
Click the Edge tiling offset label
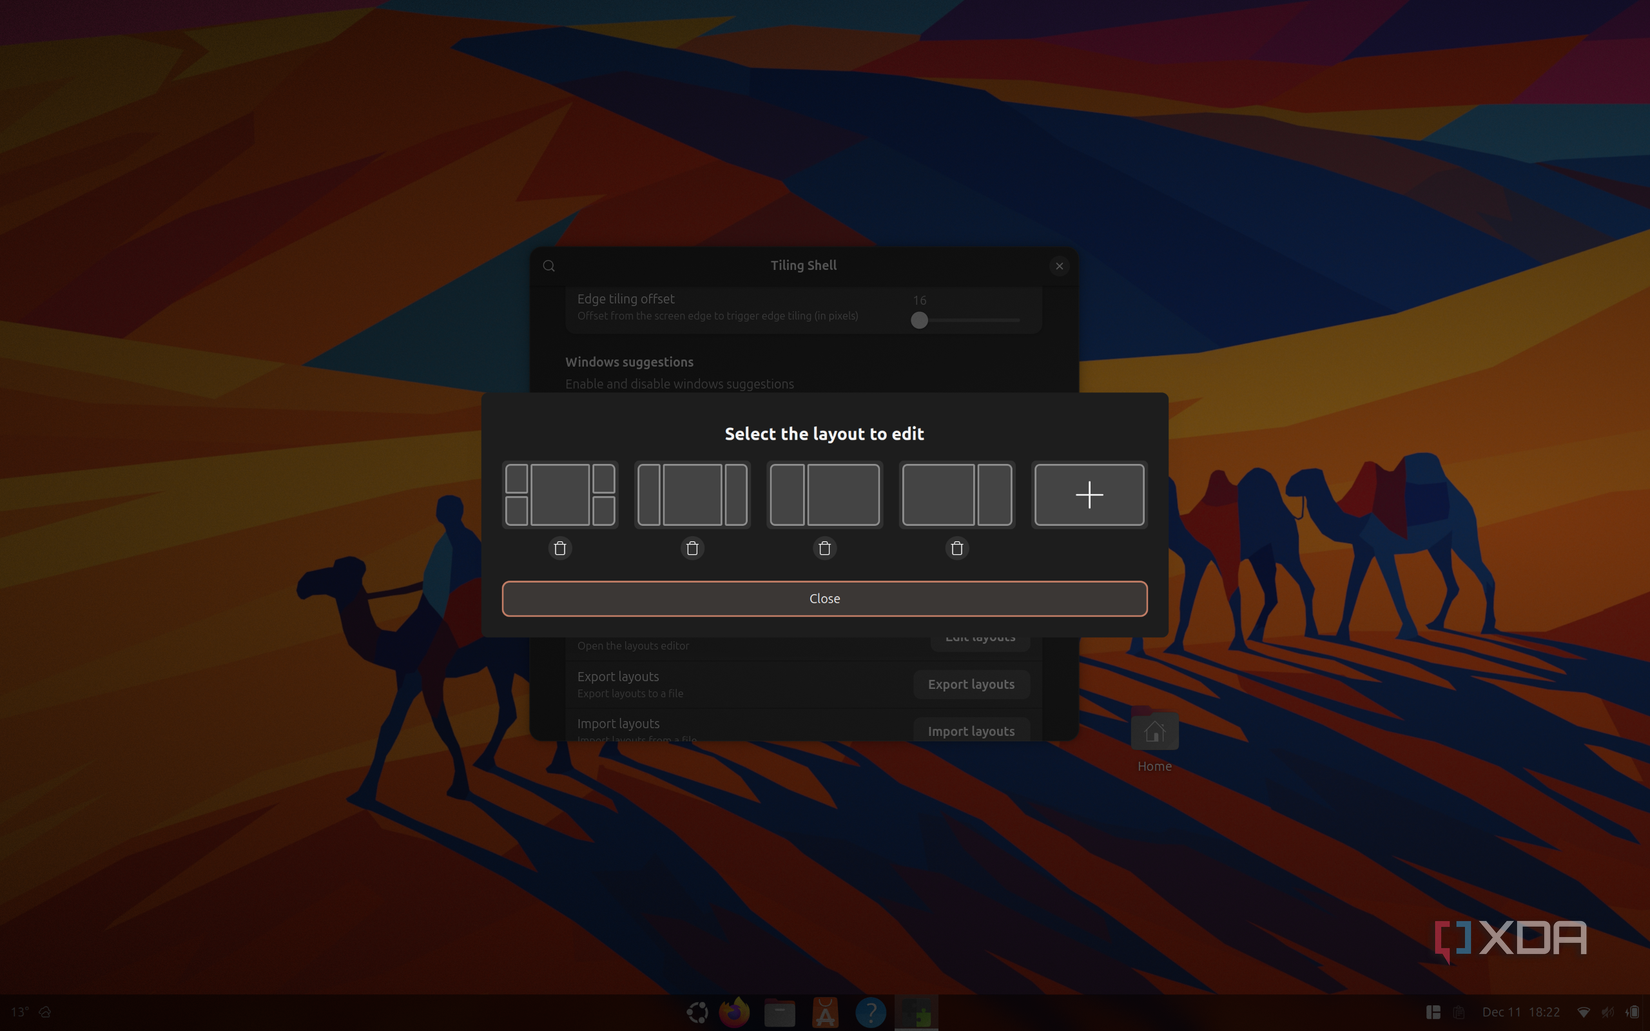[626, 299]
